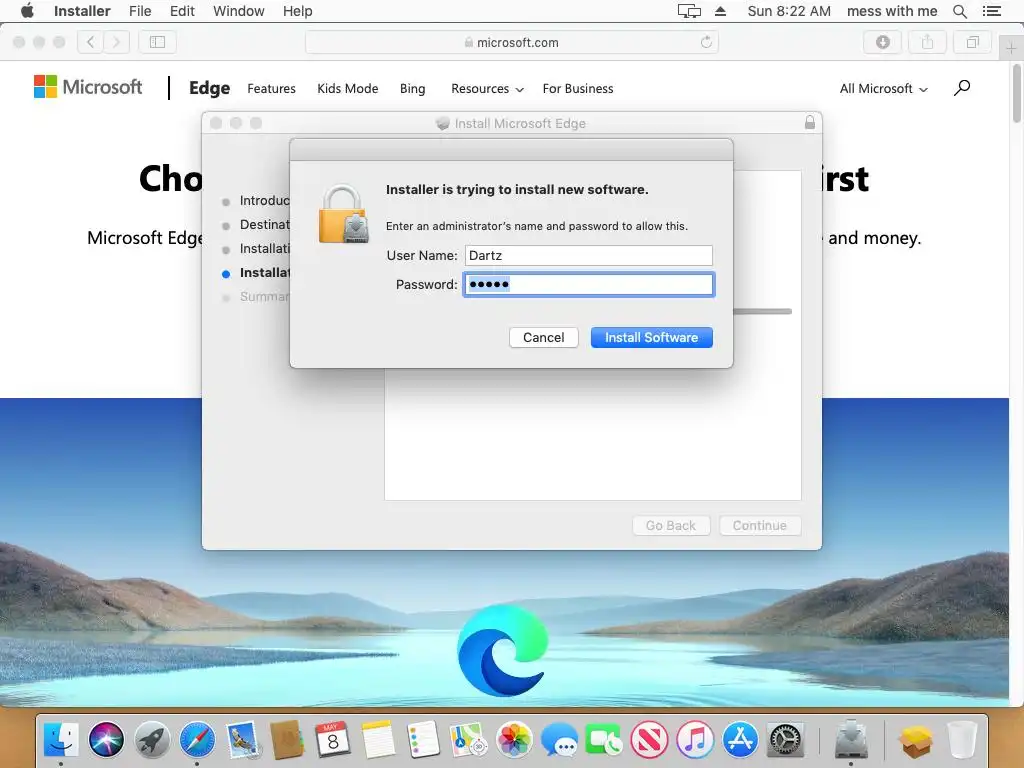Image resolution: width=1024 pixels, height=768 pixels.
Task: Open App Store from the Dock
Action: click(740, 740)
